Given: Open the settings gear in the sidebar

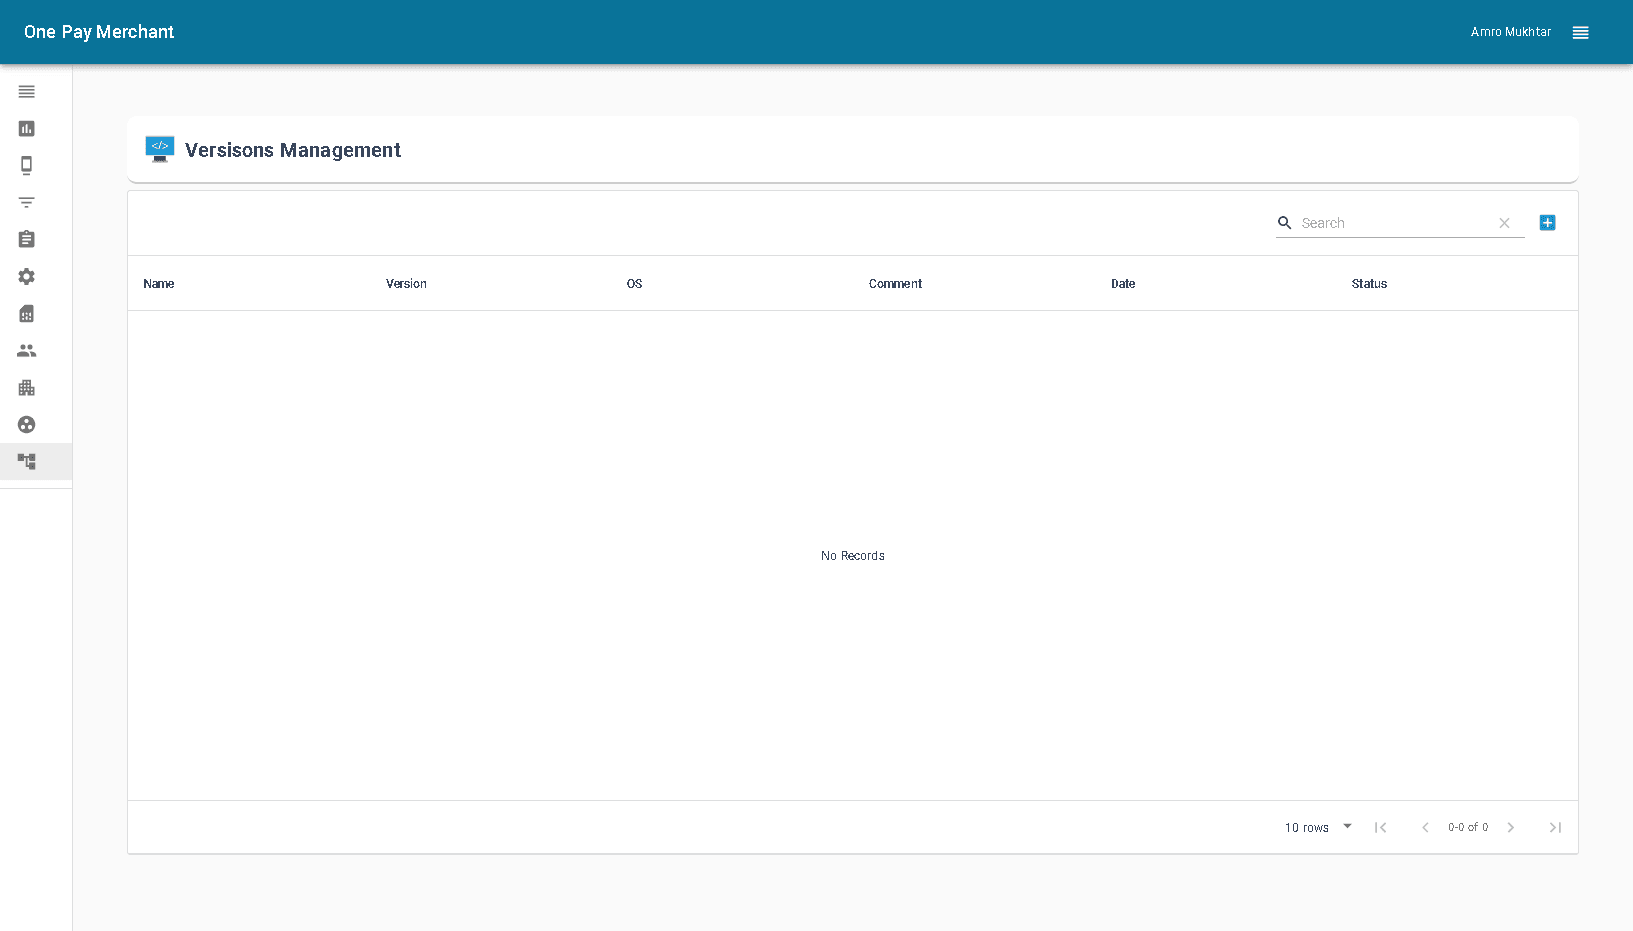Looking at the screenshot, I should coord(26,276).
